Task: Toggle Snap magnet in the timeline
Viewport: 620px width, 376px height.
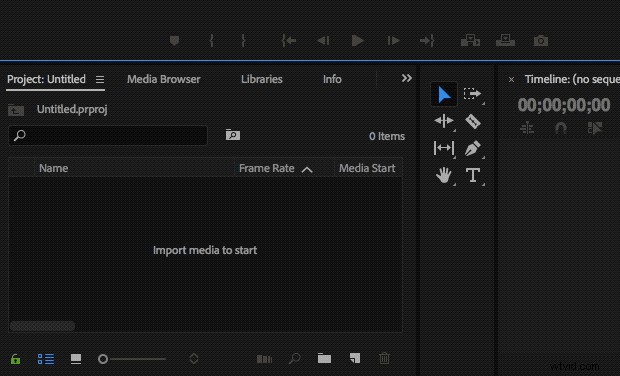Action: (561, 128)
